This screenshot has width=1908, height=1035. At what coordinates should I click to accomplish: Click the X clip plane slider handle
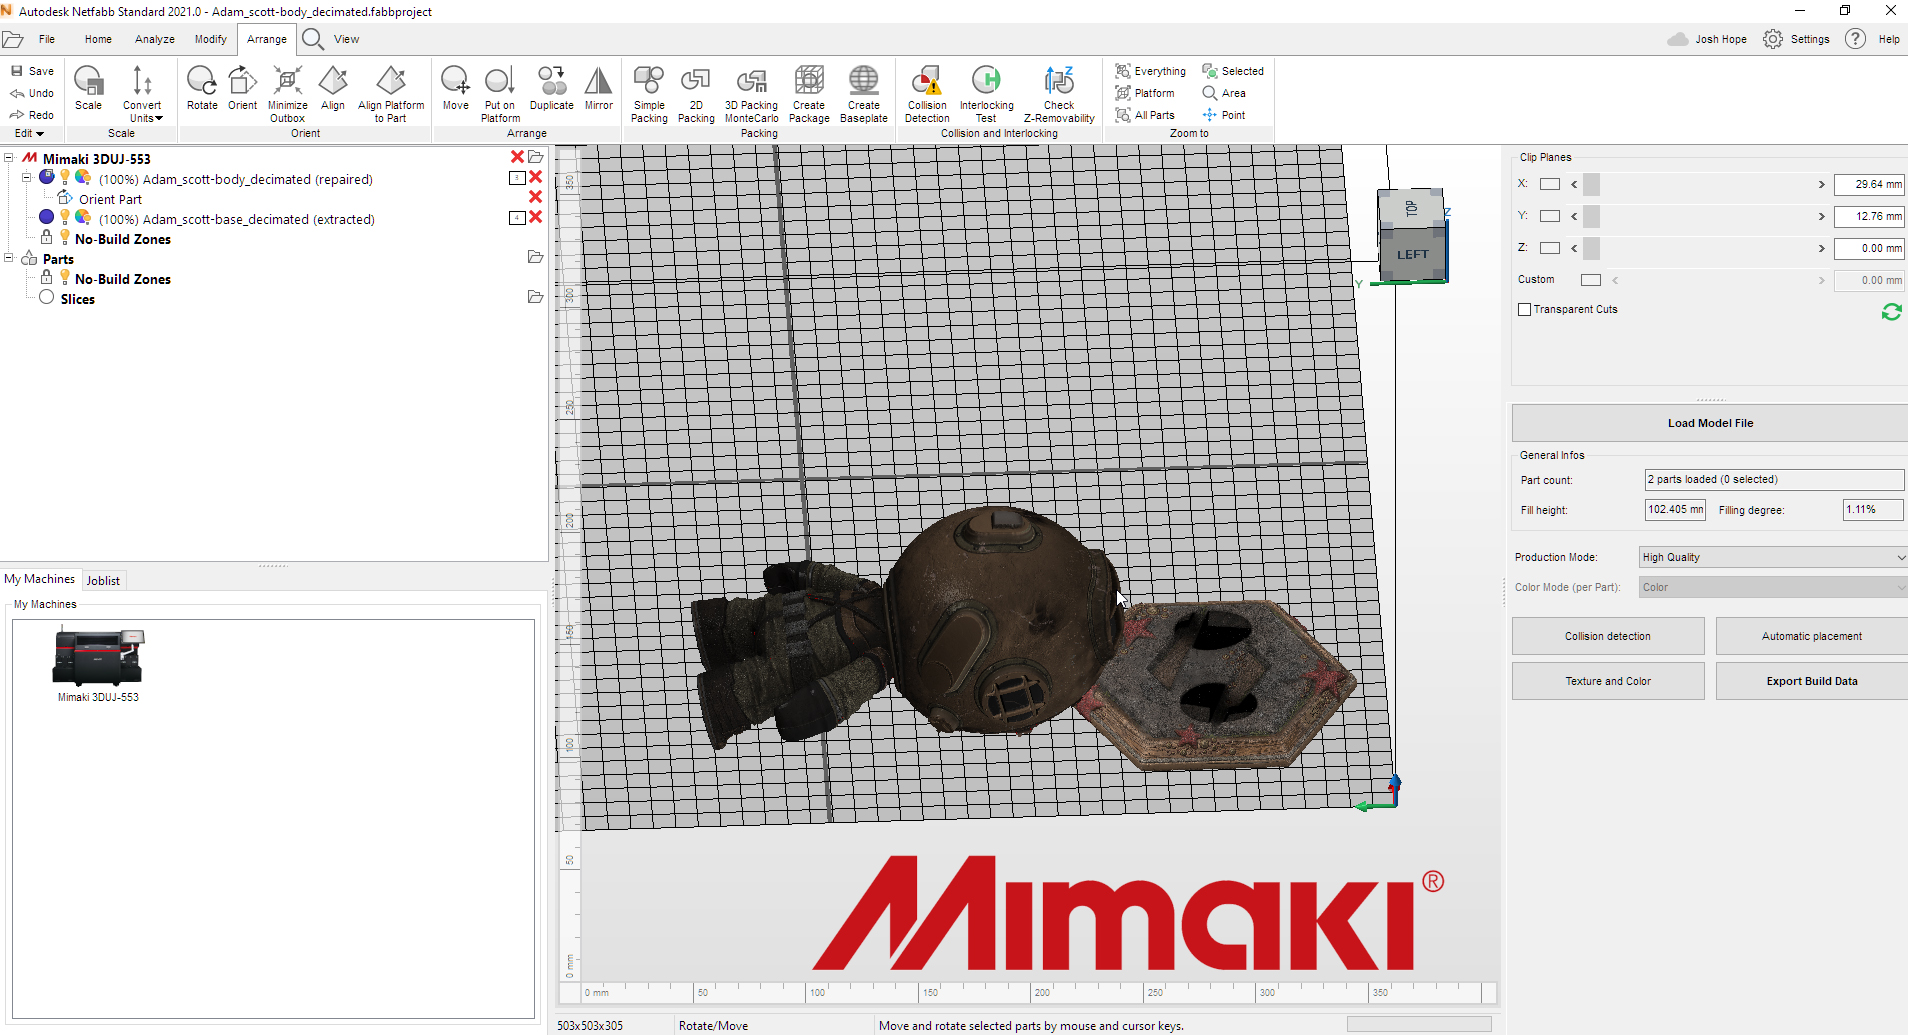tap(1591, 184)
